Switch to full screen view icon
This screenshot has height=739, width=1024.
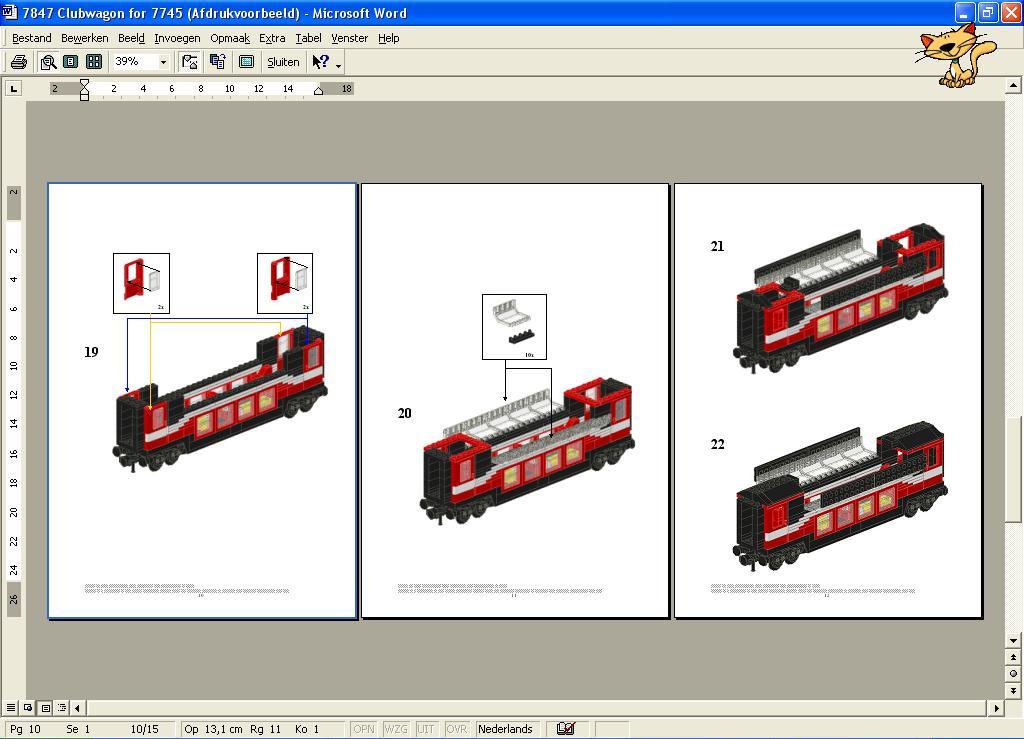tap(246, 62)
